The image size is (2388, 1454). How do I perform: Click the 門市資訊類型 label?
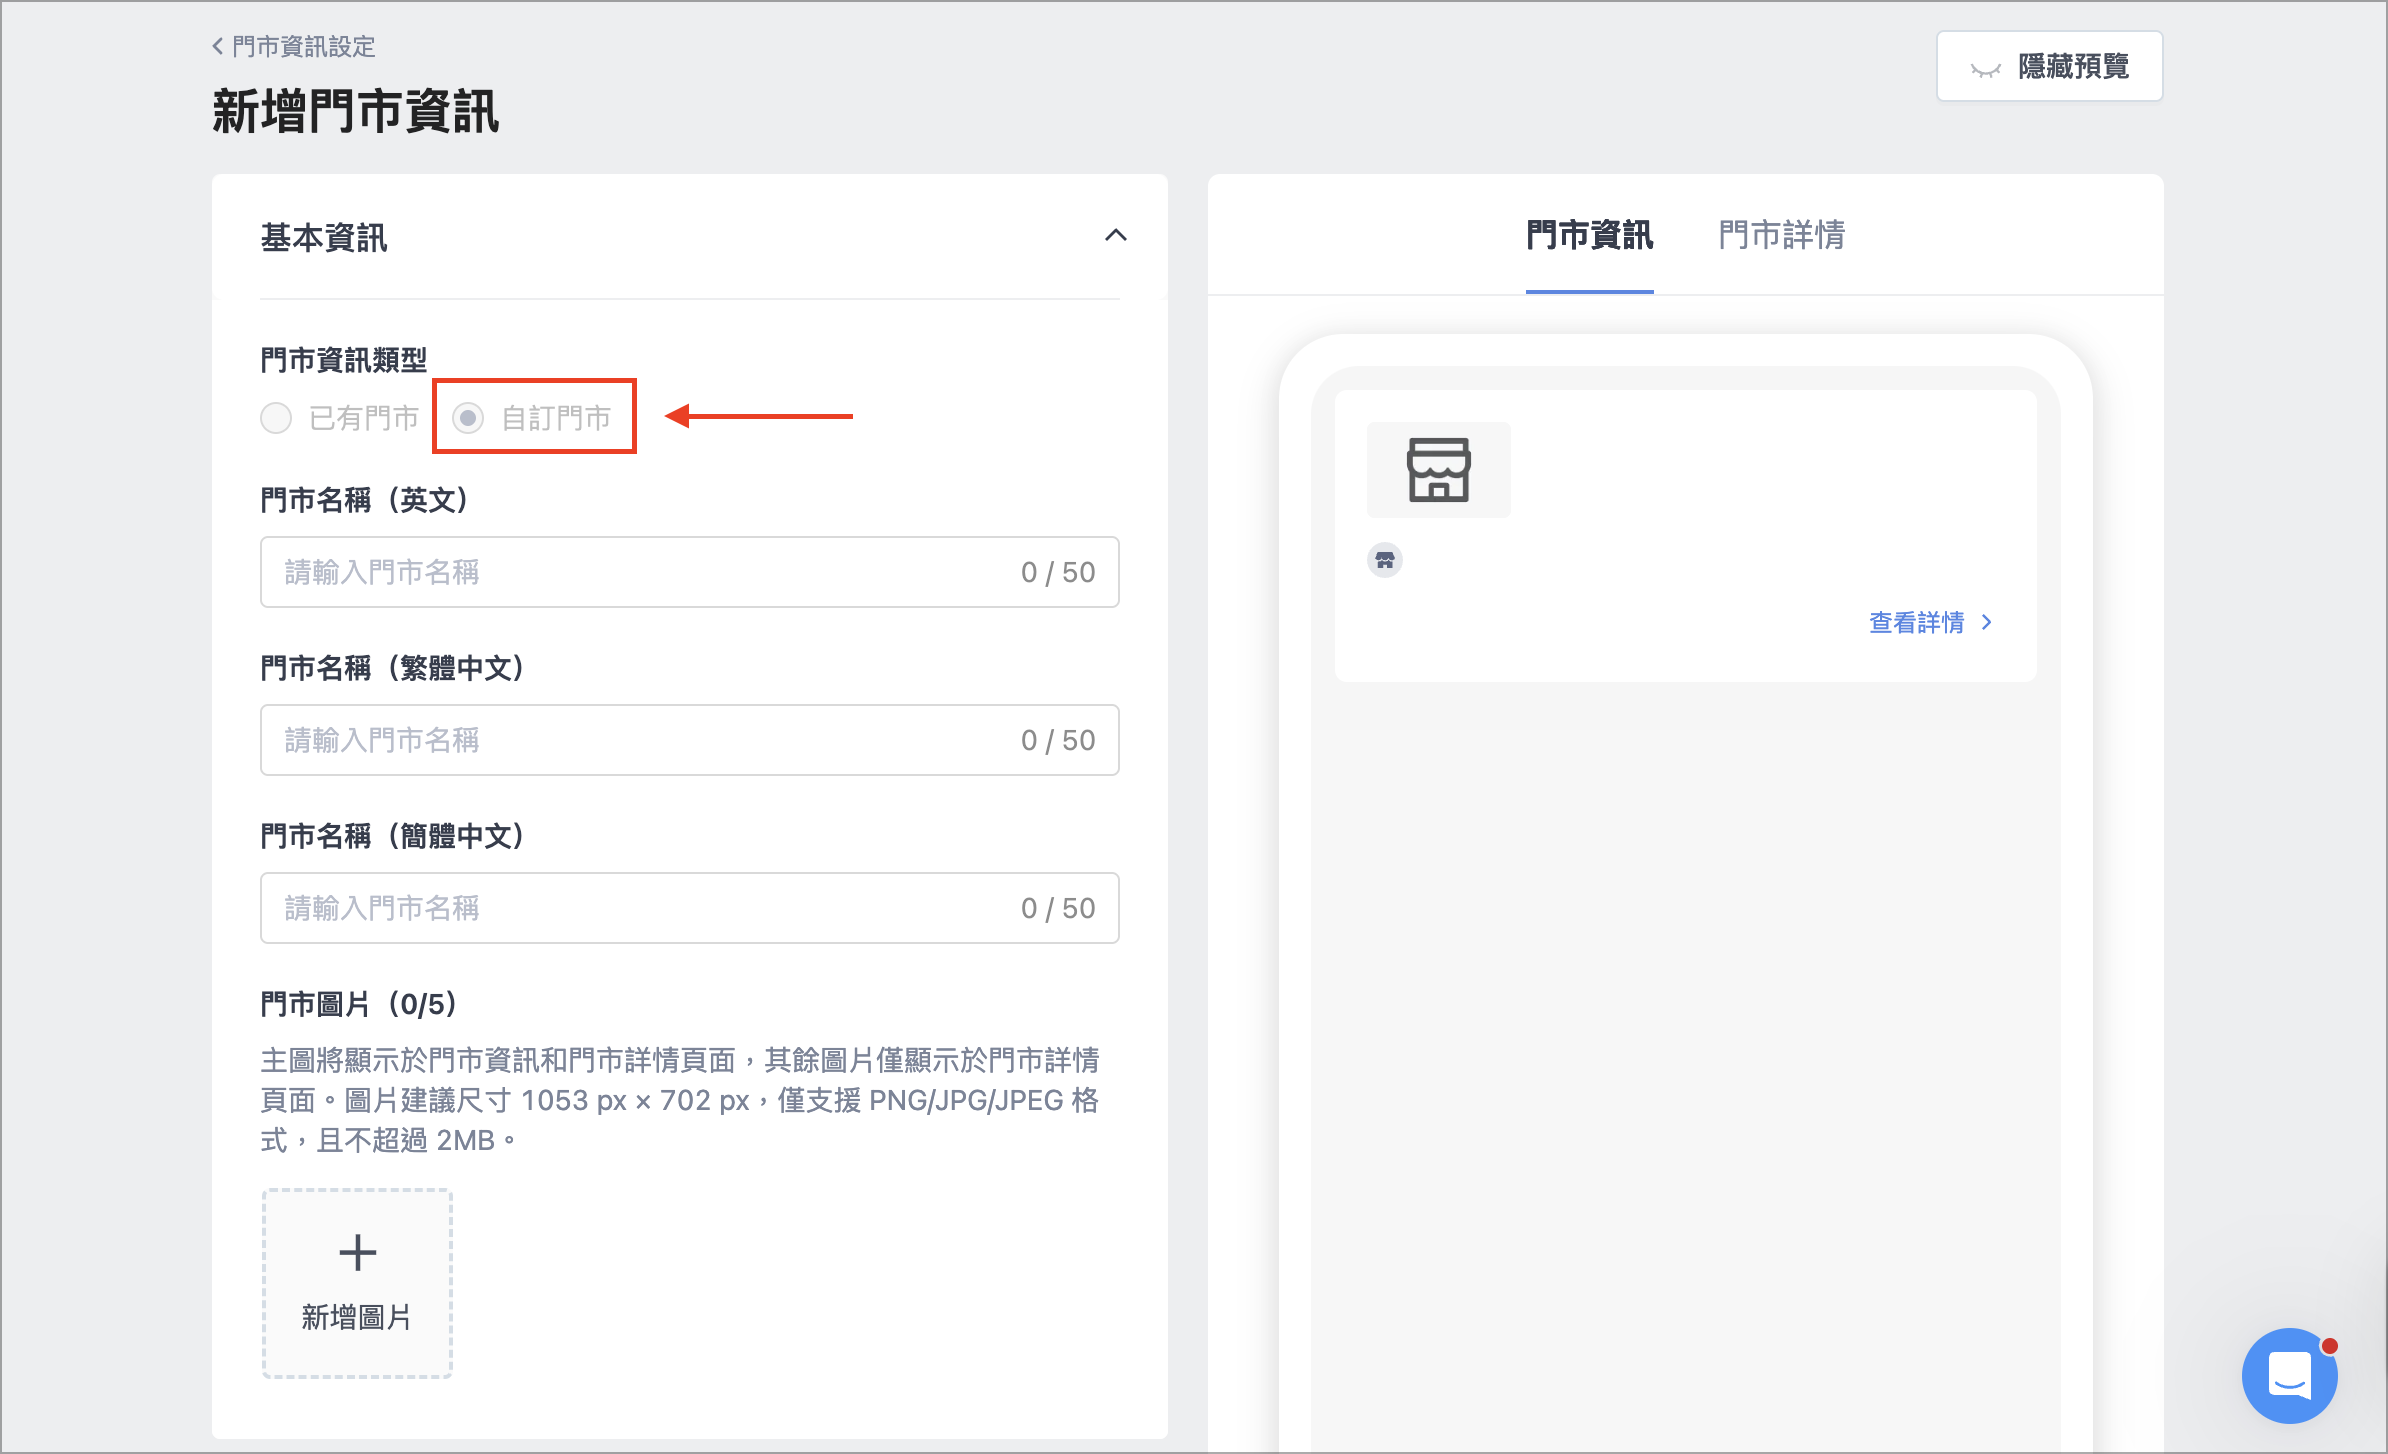pos(344,360)
